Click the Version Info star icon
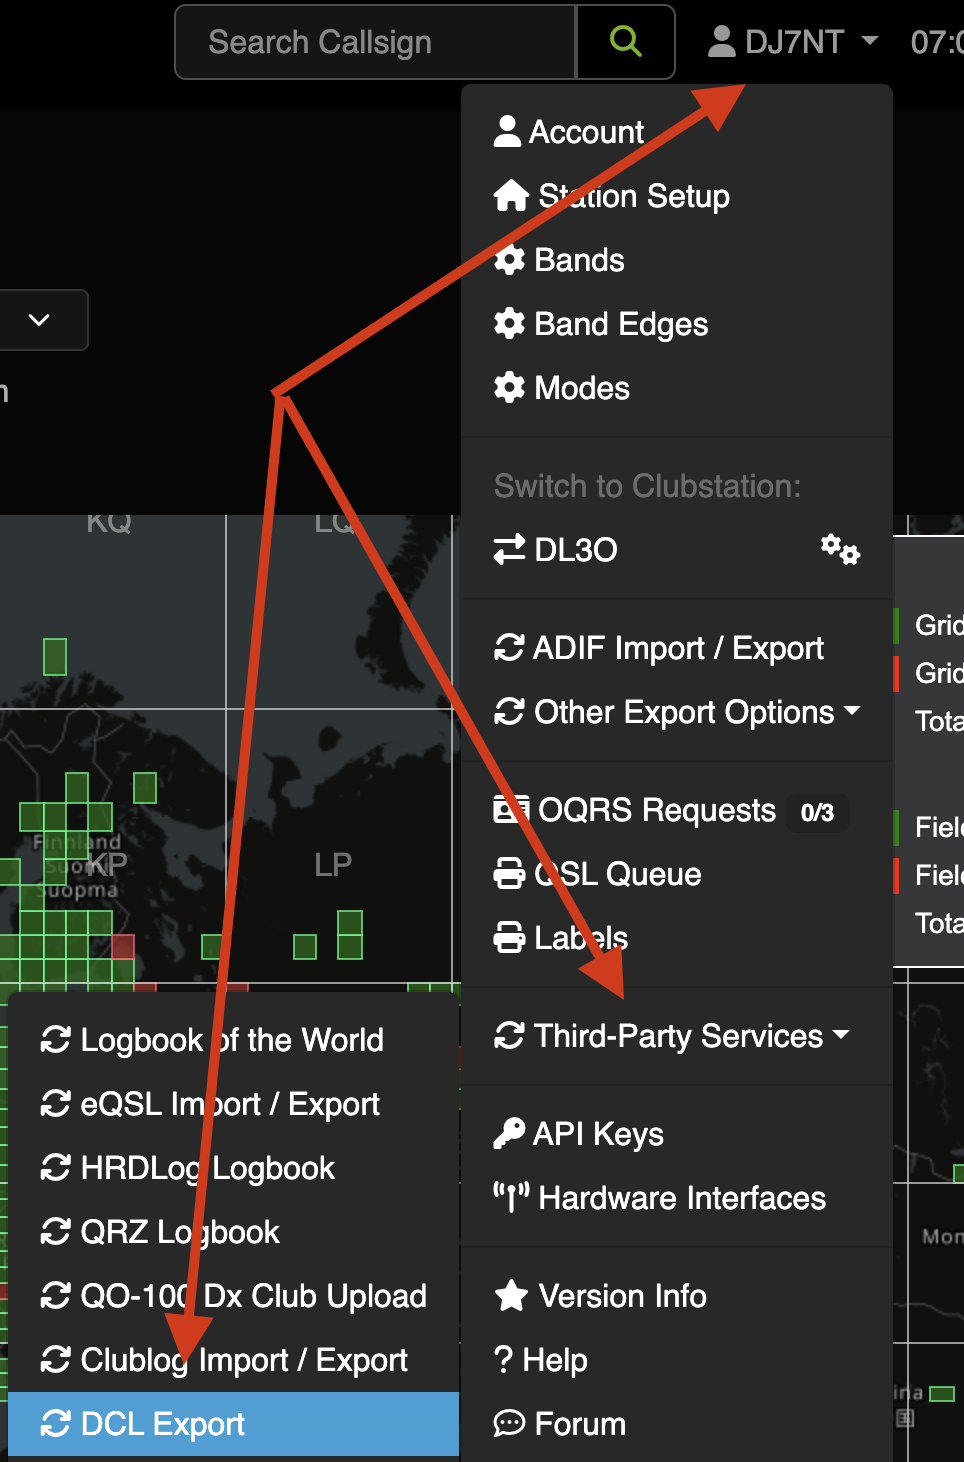Viewport: 964px width, 1462px height. pos(511,1296)
